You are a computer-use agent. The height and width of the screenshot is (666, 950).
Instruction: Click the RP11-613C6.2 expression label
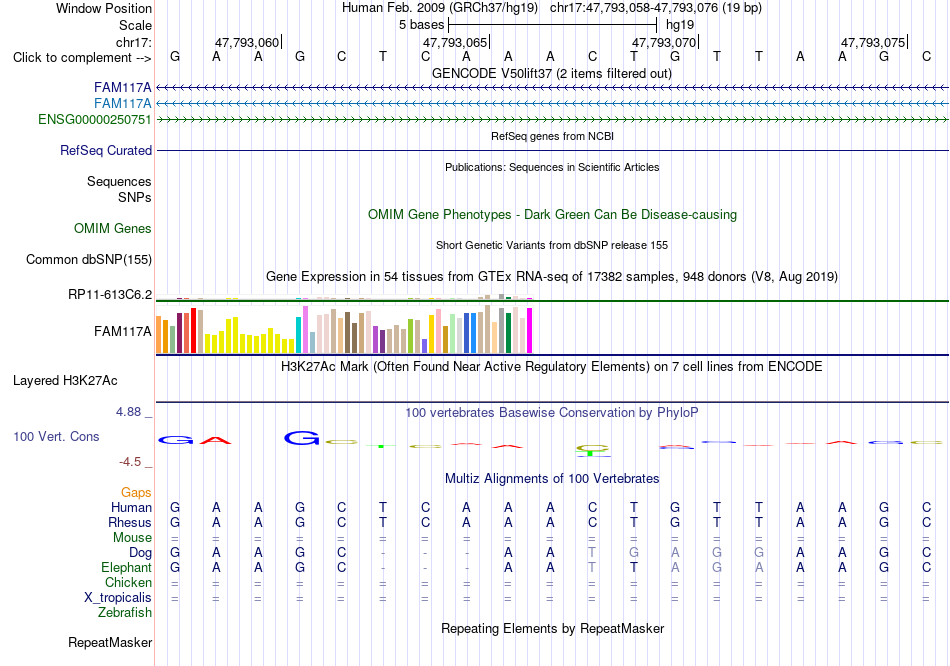tap(110, 295)
